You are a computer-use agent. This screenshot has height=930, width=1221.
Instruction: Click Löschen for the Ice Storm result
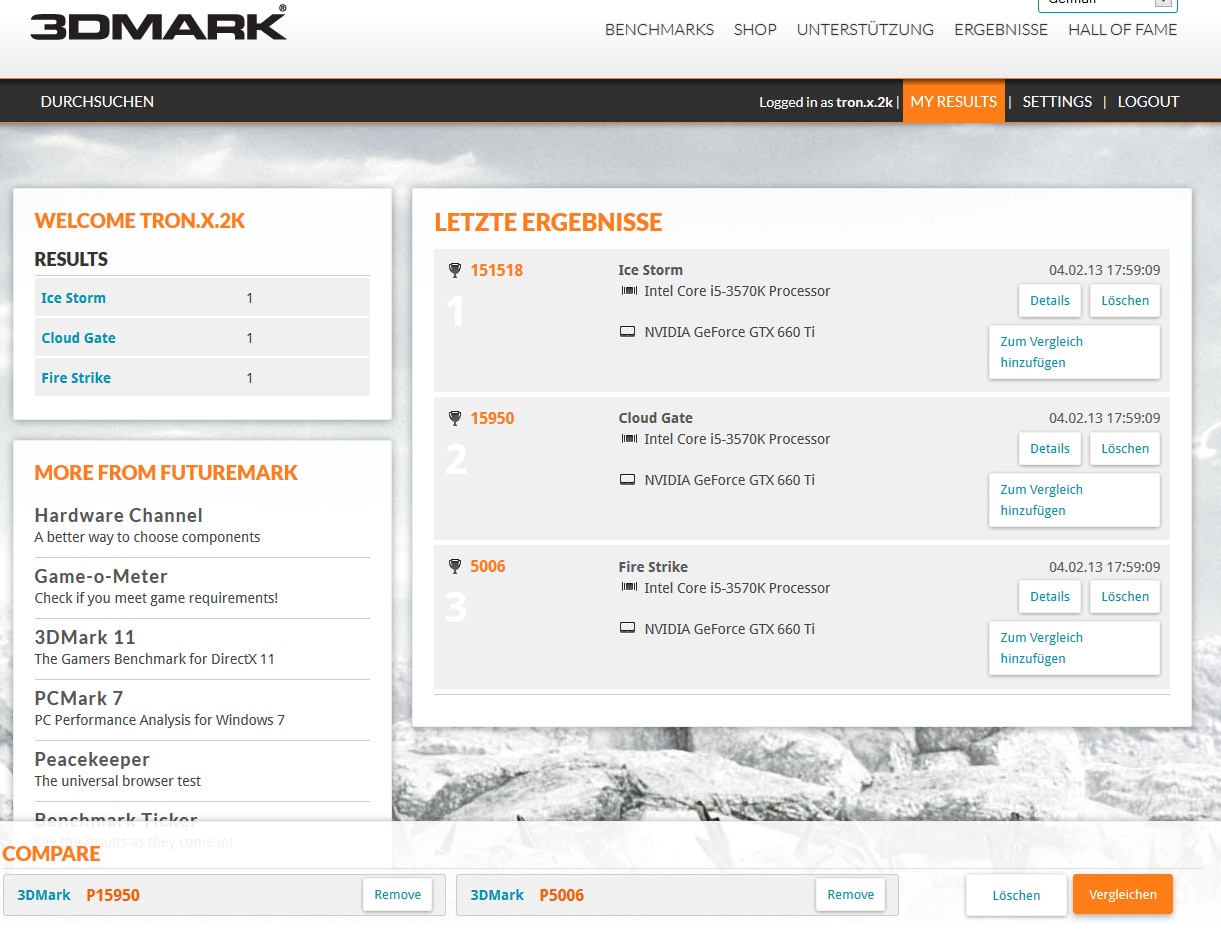tap(1125, 300)
